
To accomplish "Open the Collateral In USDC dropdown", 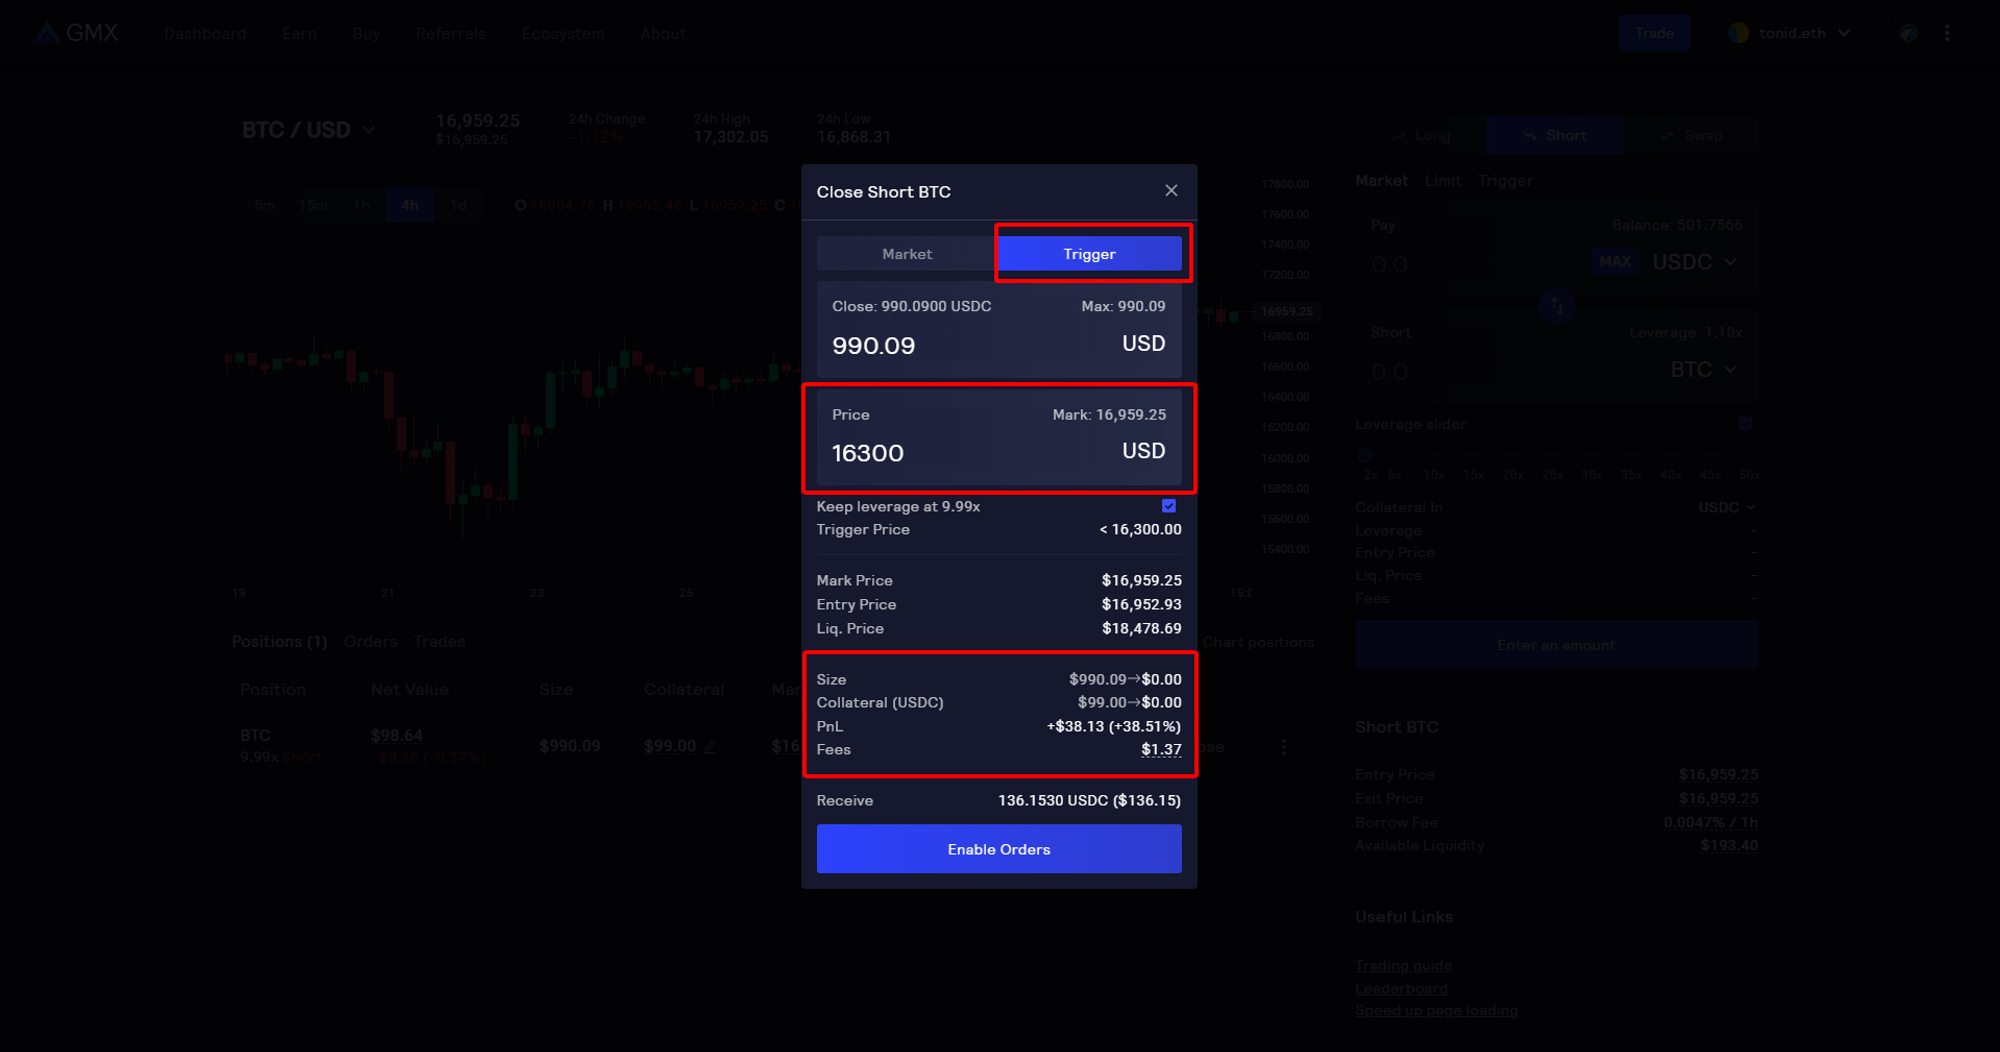I will [x=1726, y=508].
